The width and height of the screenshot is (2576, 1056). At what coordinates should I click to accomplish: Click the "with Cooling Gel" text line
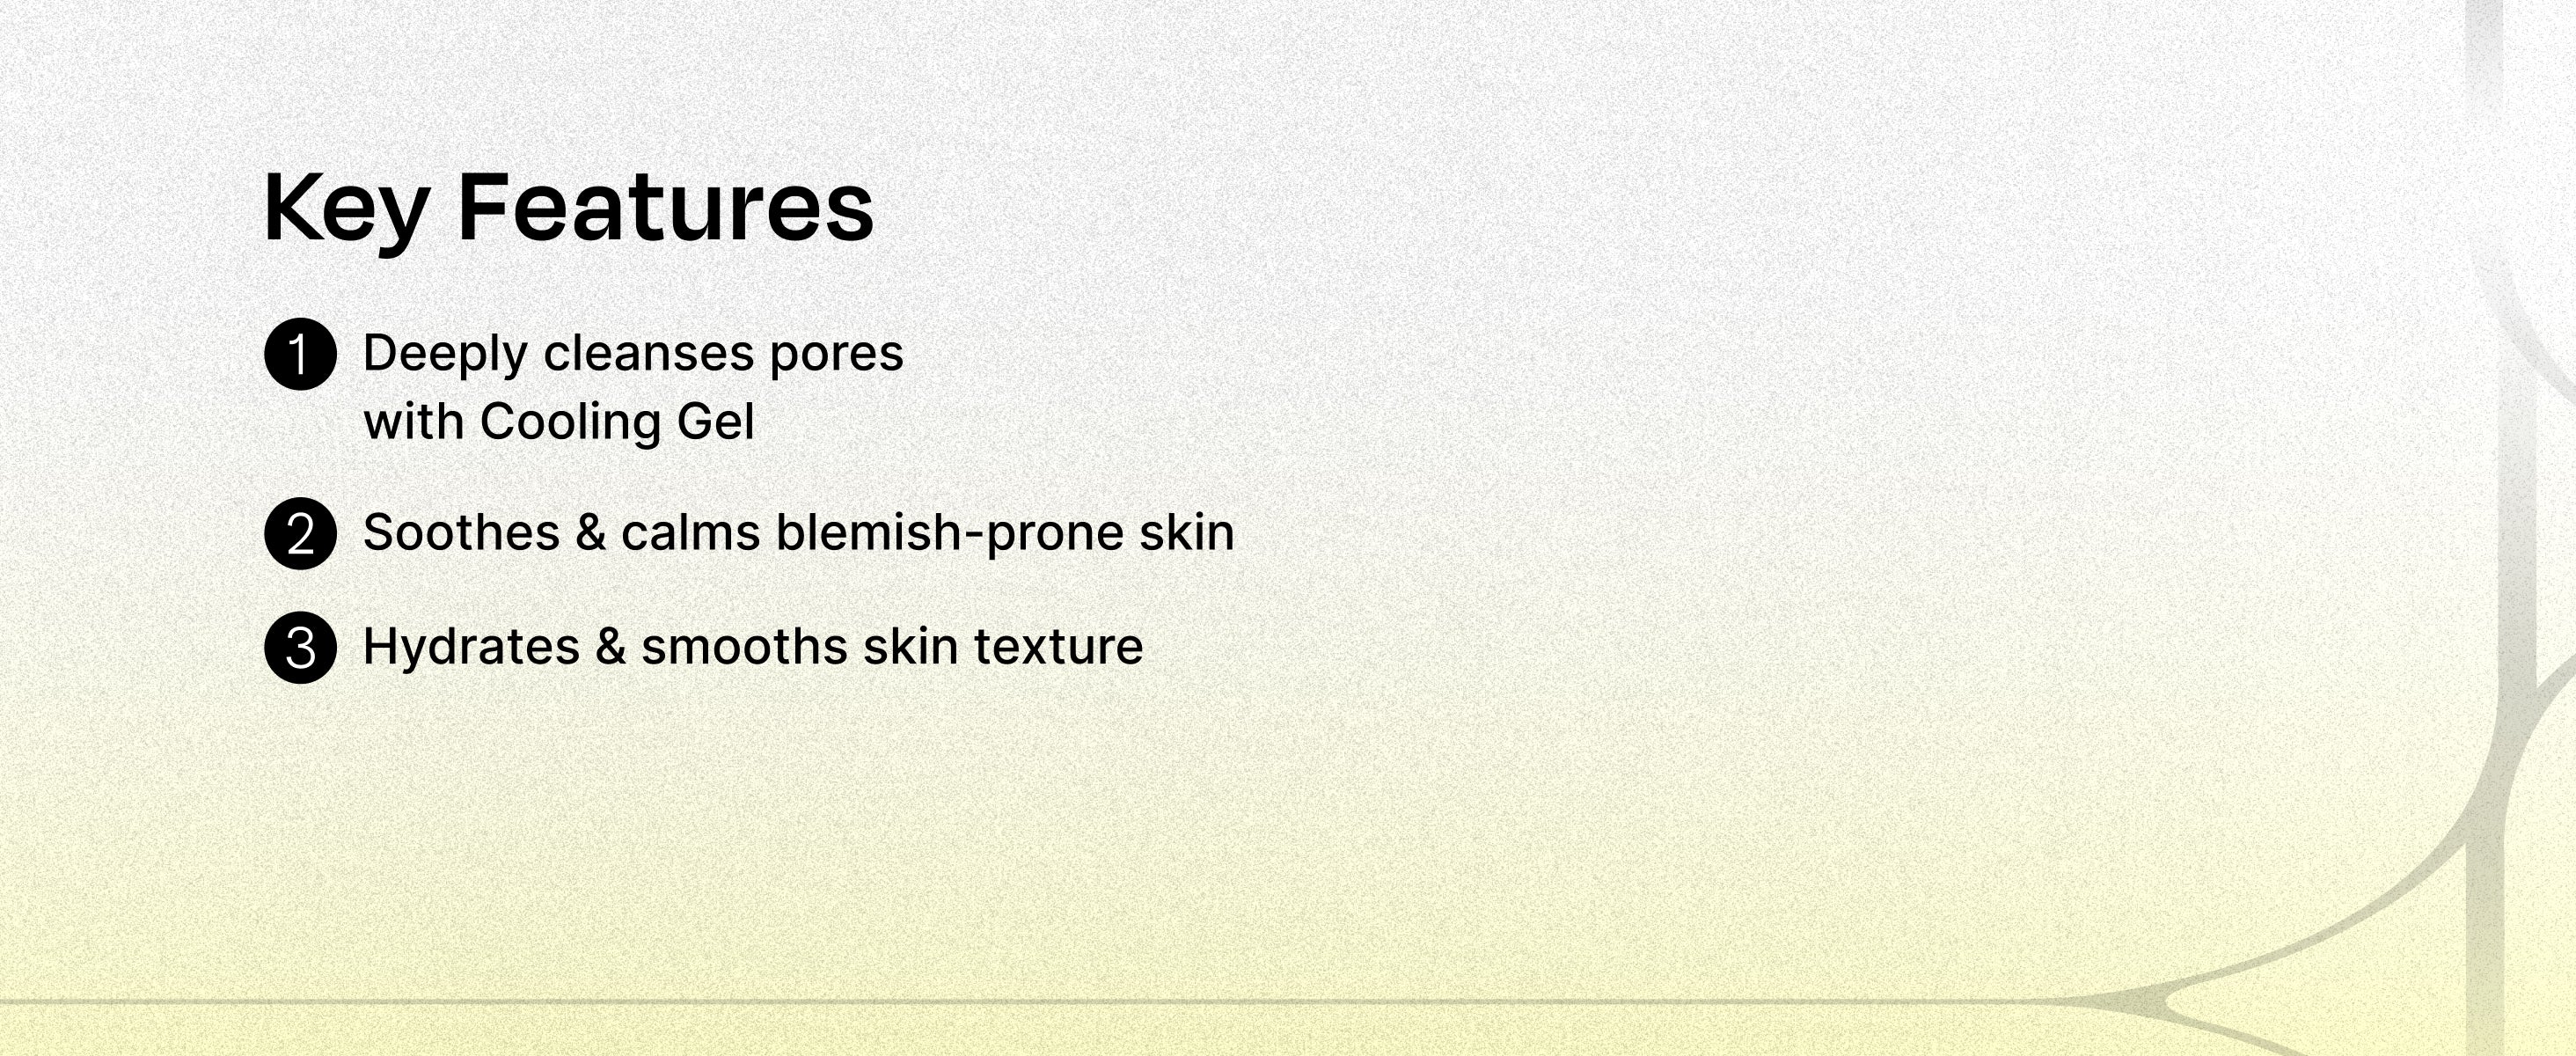coord(558,422)
